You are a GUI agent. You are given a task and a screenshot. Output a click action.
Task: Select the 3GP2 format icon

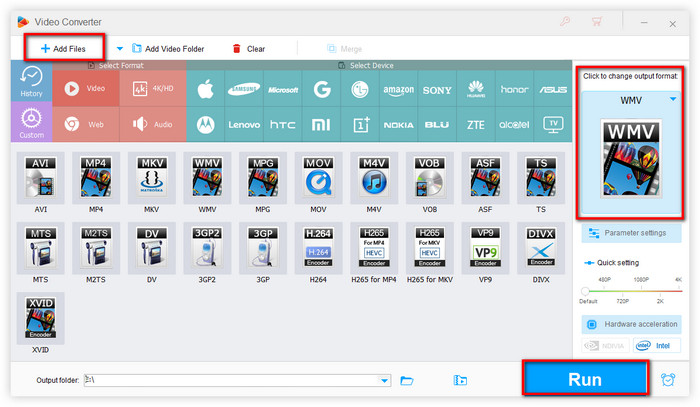pyautogui.click(x=207, y=248)
